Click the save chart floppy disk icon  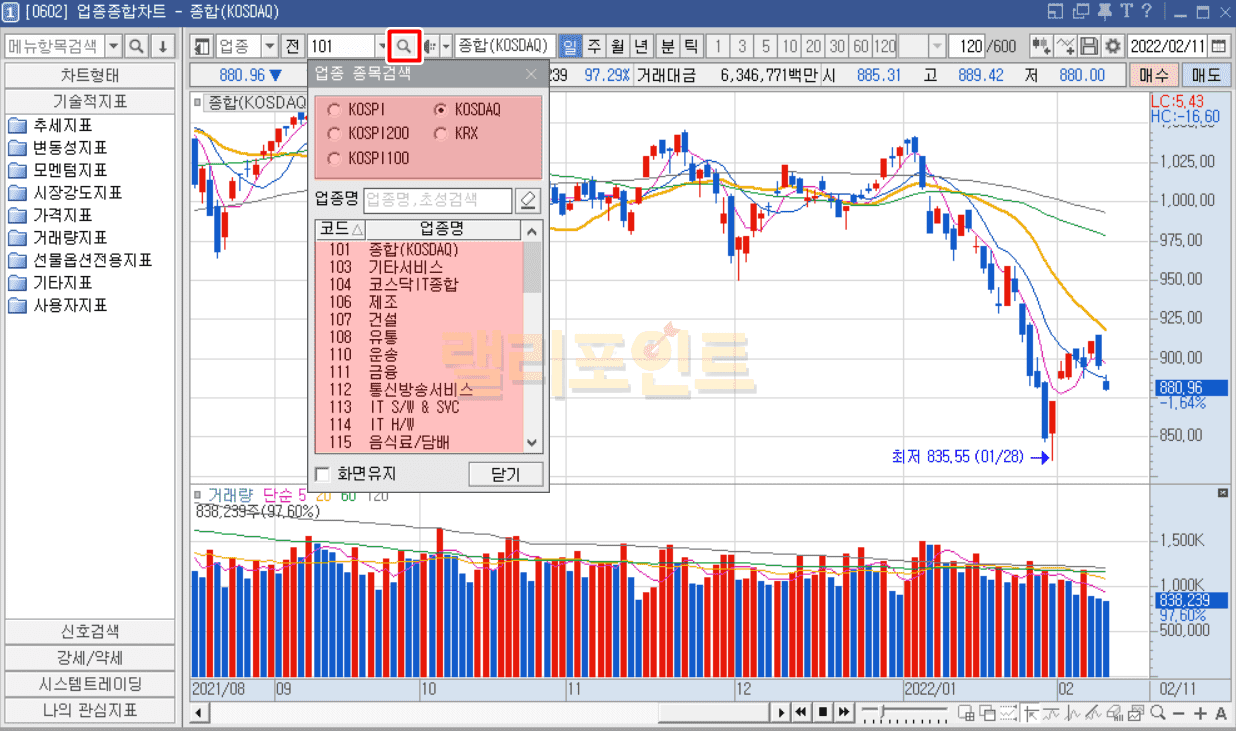pyautogui.click(x=1090, y=46)
